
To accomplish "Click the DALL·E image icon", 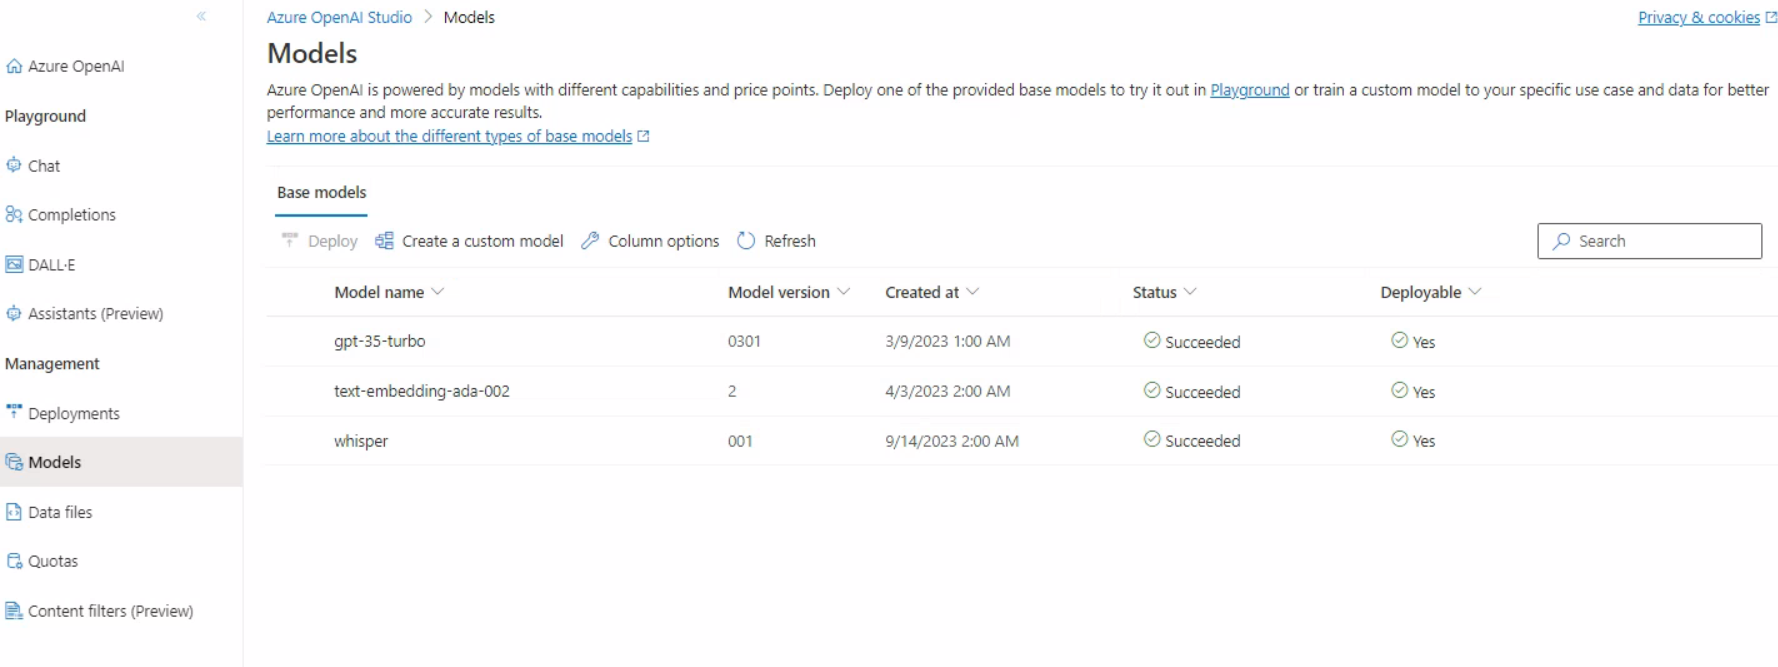I will click(x=14, y=264).
